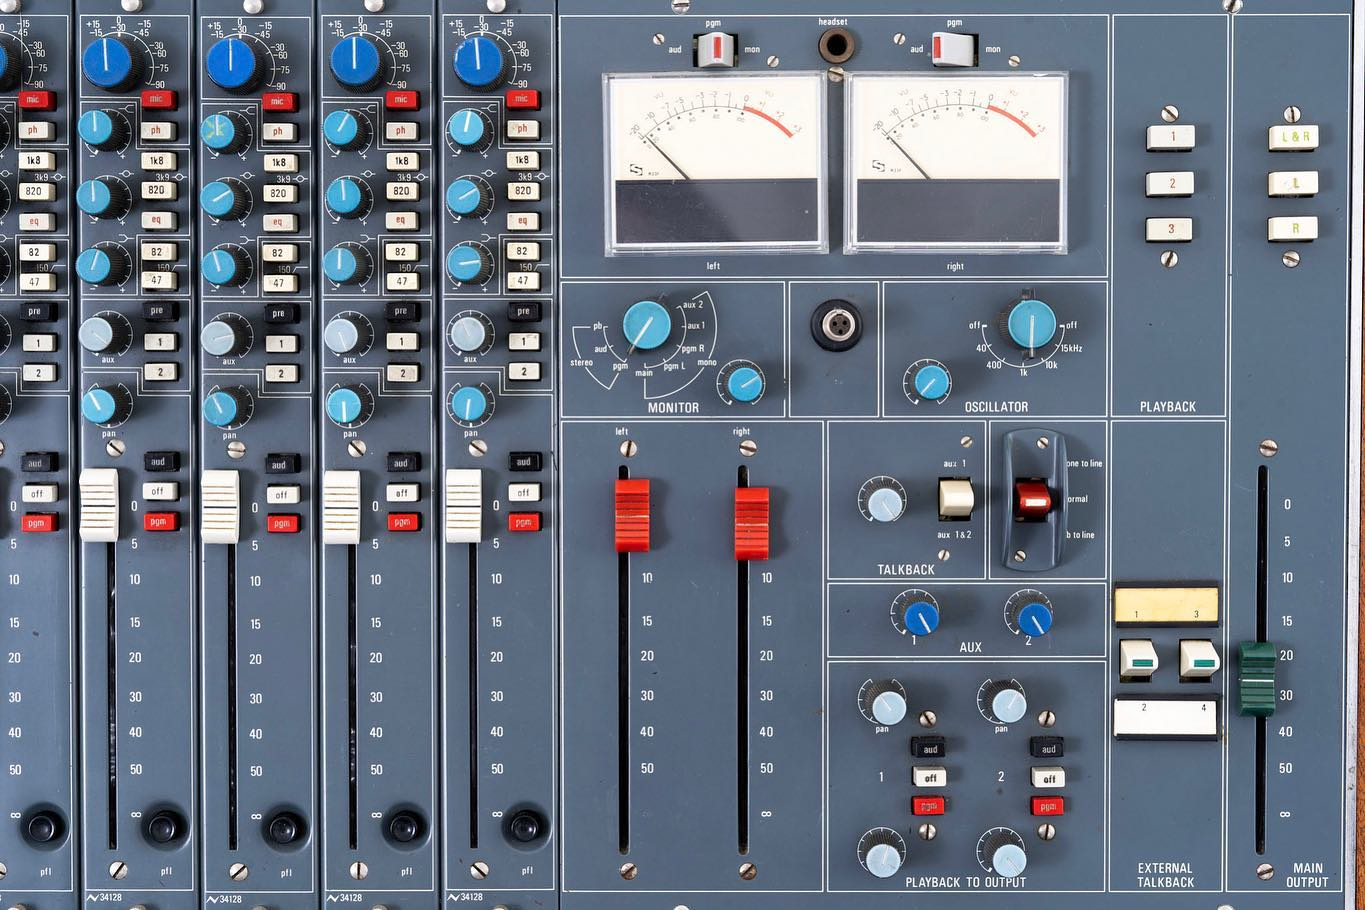Image resolution: width=1365 pixels, height=910 pixels.
Task: Grab the red left master fader
Action: click(632, 515)
